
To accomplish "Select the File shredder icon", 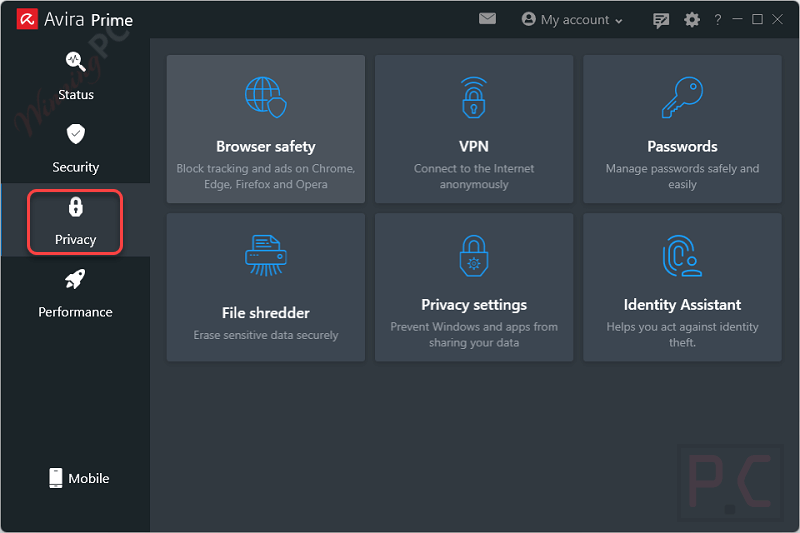I will click(x=266, y=256).
